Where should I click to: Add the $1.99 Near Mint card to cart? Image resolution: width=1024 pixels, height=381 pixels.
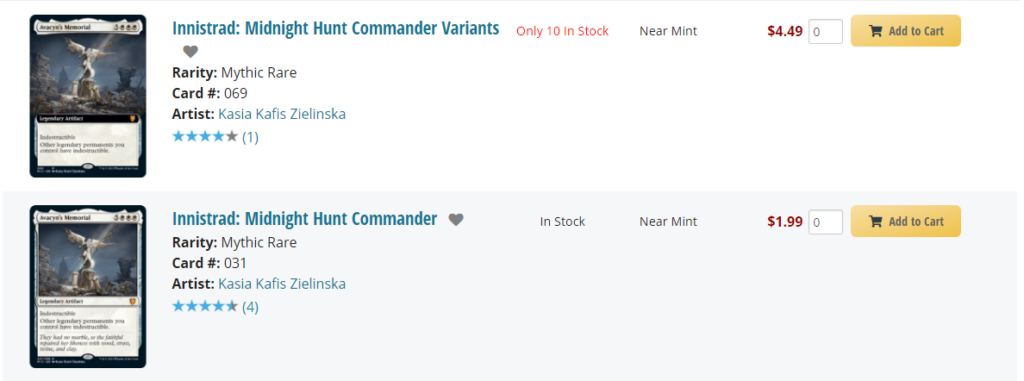tap(905, 222)
